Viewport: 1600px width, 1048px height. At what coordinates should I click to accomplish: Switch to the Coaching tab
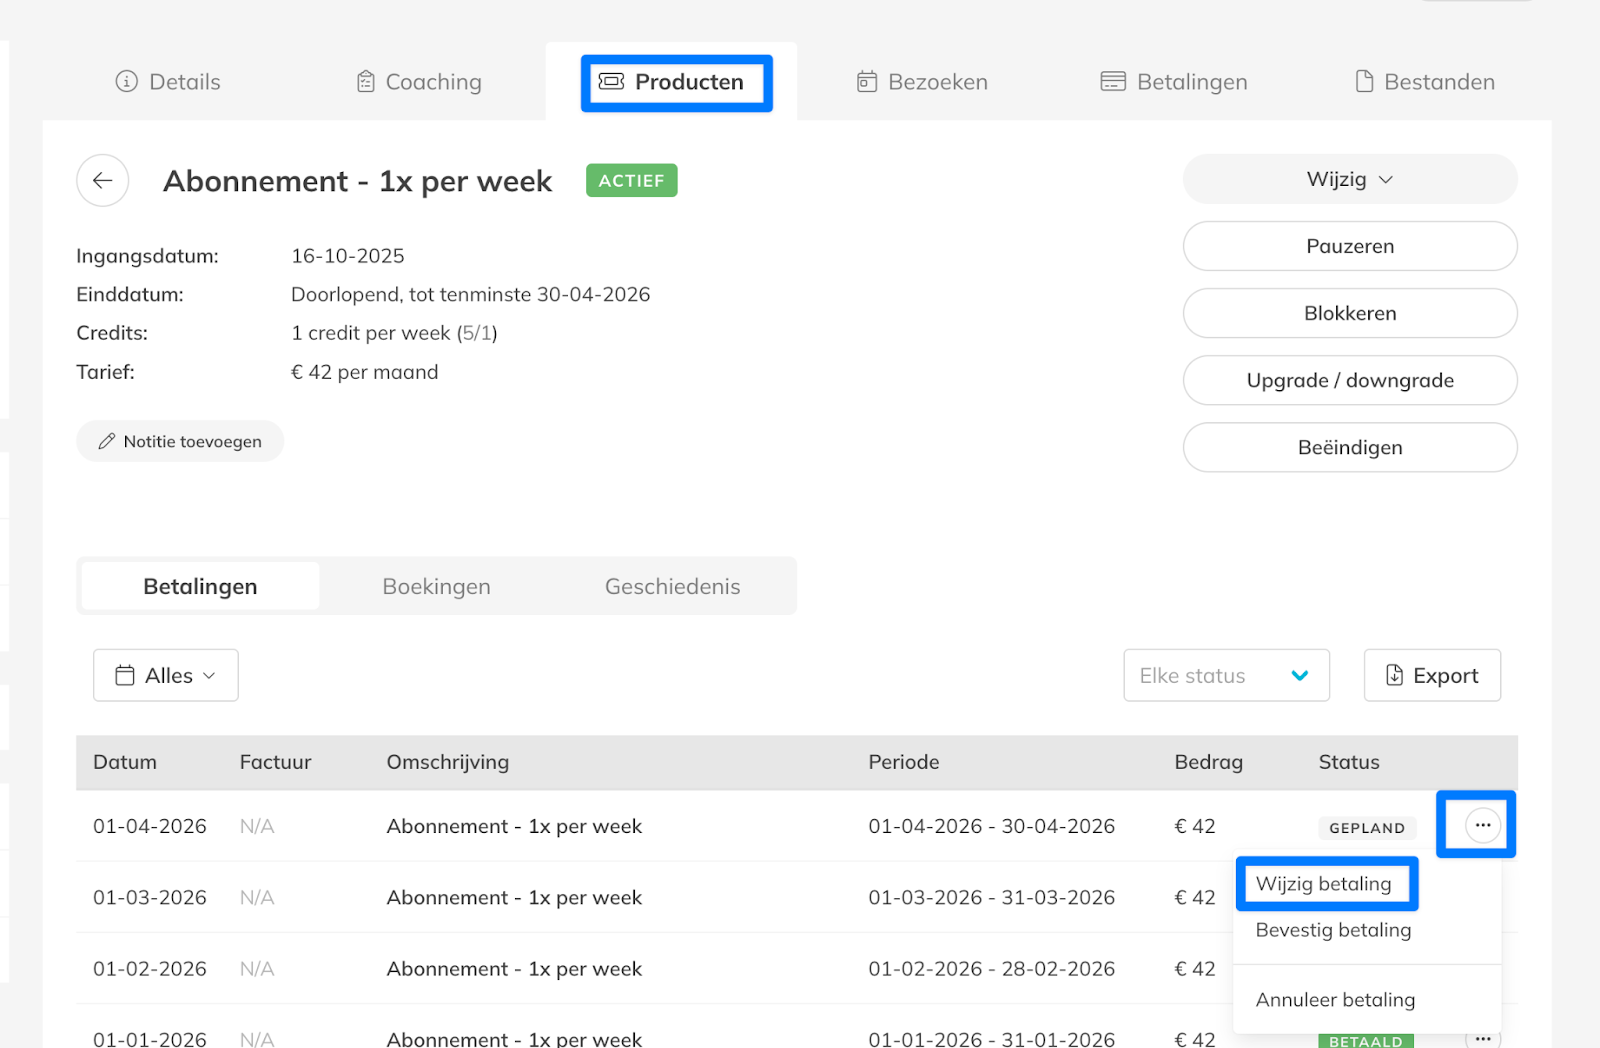click(x=419, y=82)
